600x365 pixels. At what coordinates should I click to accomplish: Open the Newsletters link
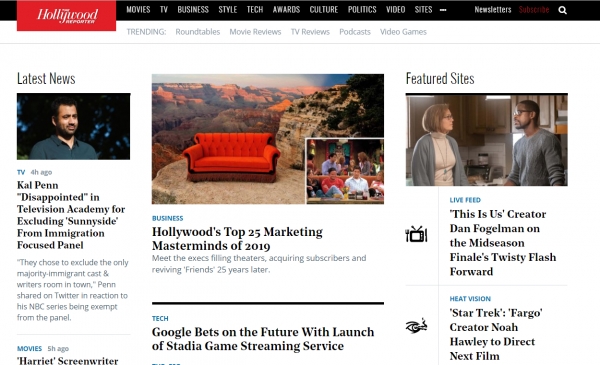click(493, 10)
